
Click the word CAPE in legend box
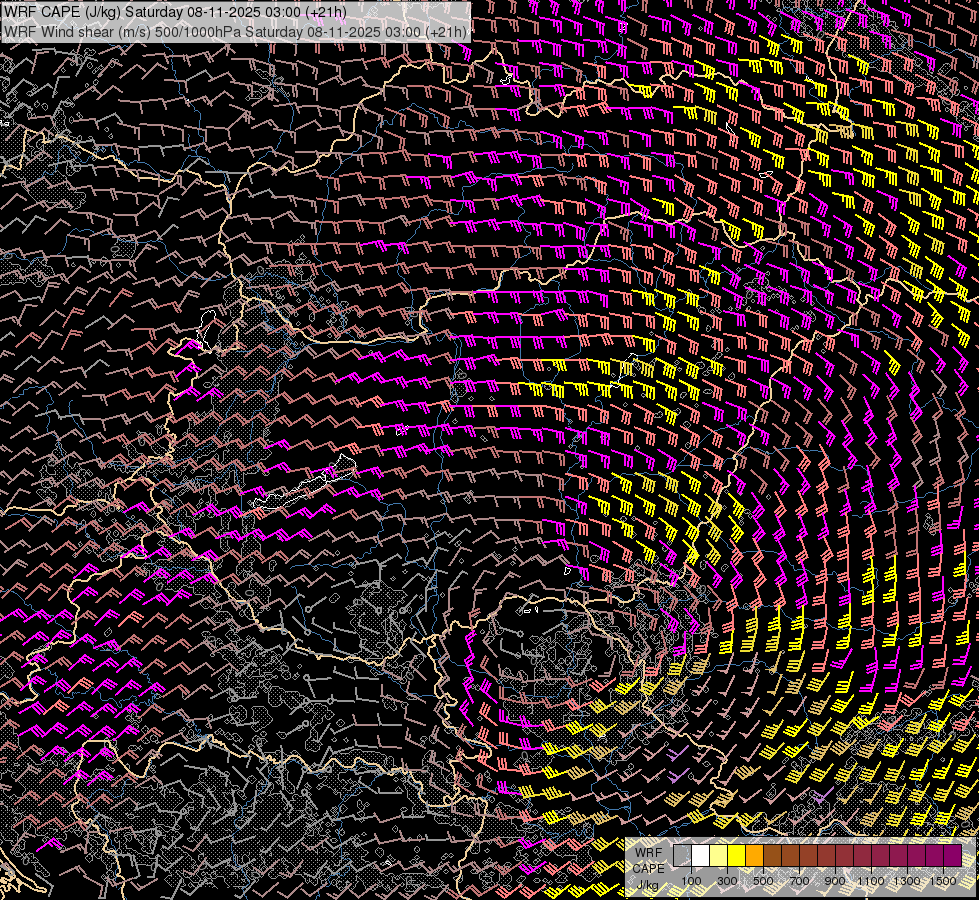pos(648,868)
